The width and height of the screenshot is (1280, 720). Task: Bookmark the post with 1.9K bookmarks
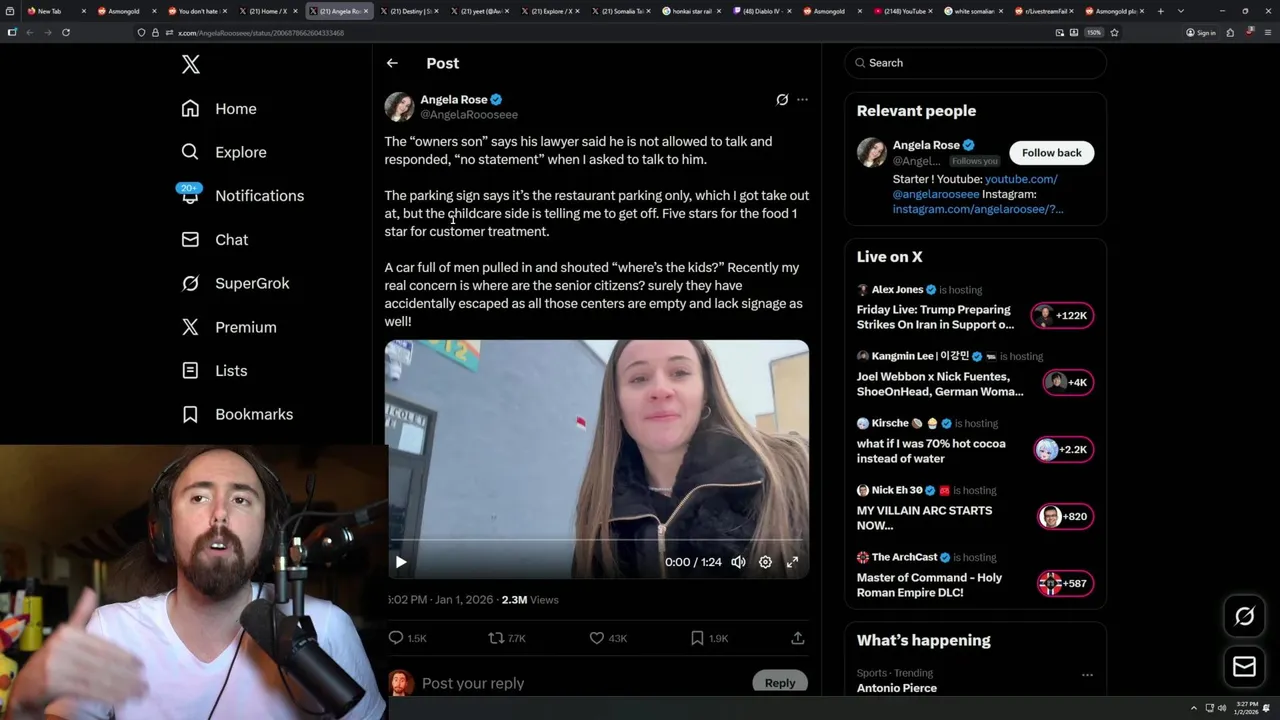tap(709, 638)
